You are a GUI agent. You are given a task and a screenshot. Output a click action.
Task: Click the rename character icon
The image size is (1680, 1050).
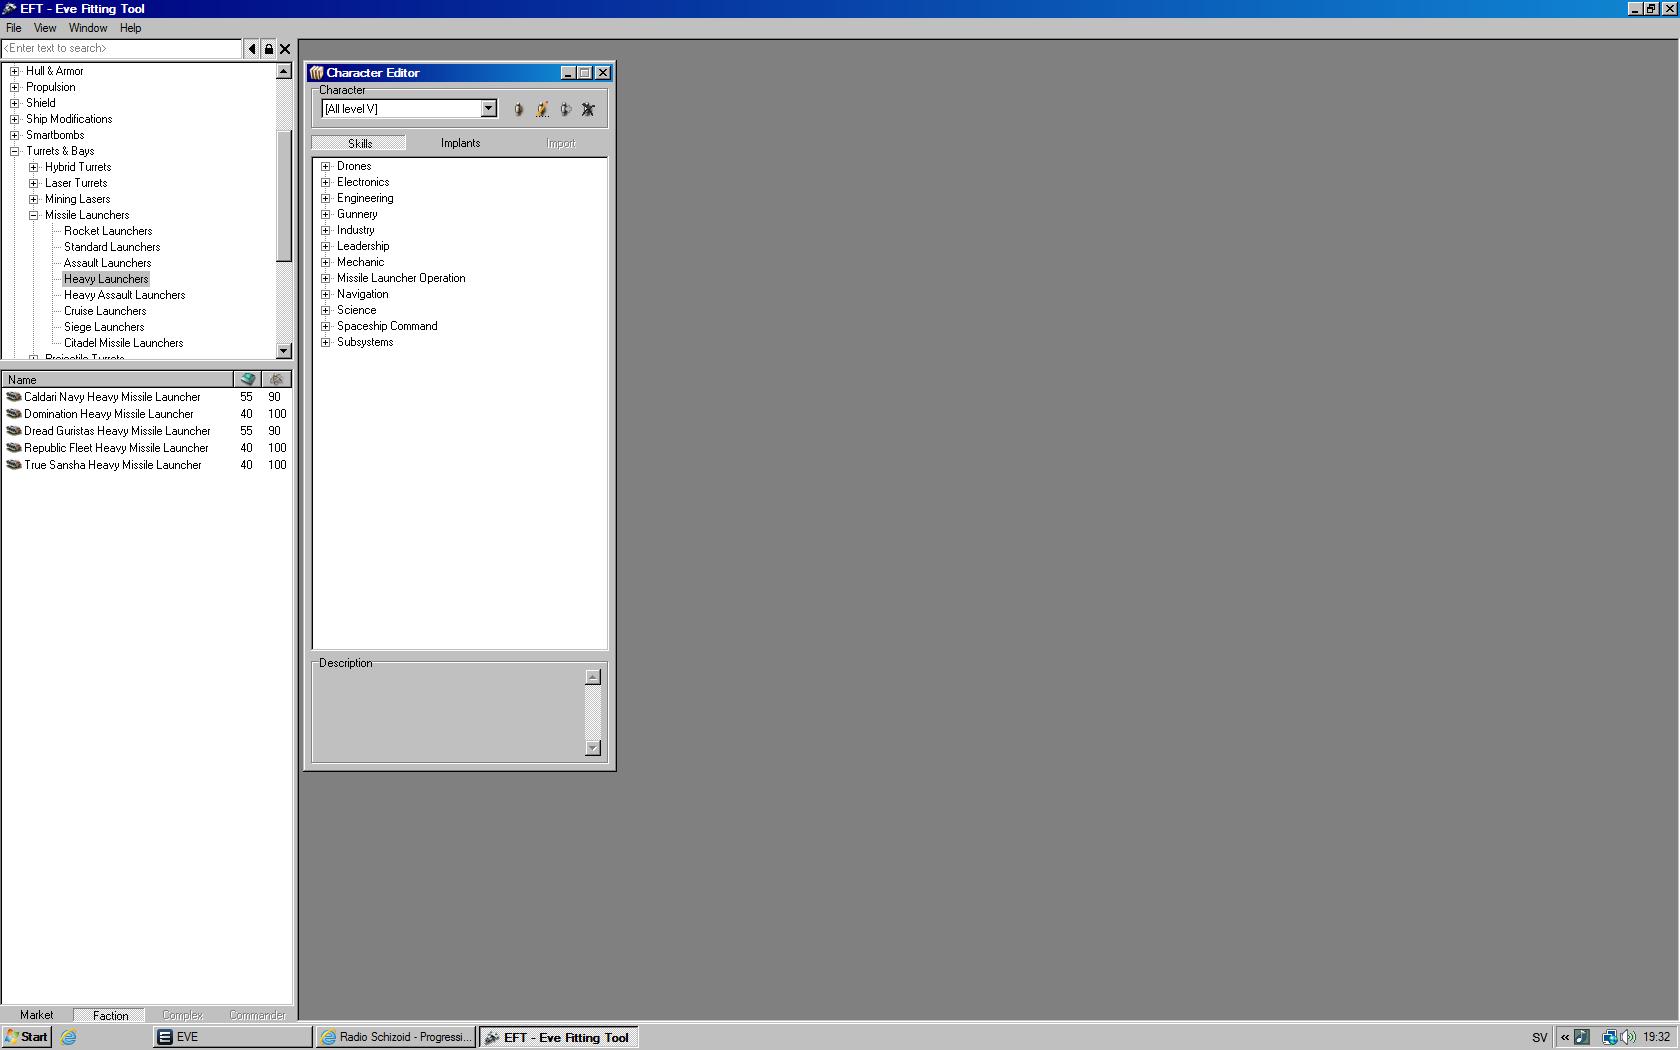click(x=542, y=109)
